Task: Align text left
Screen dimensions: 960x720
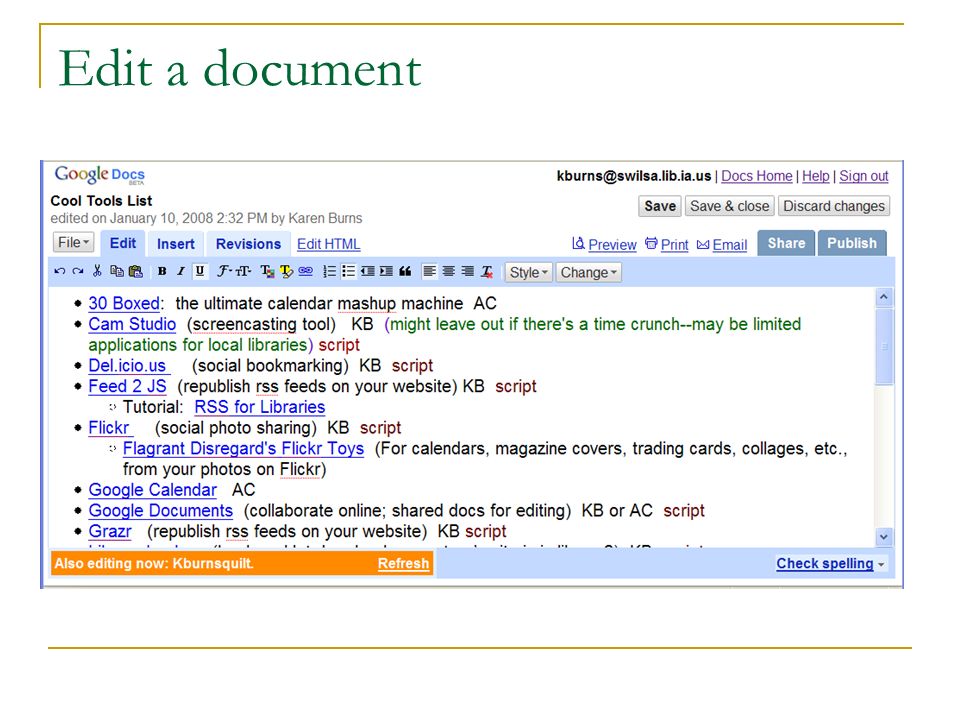Action: (430, 271)
